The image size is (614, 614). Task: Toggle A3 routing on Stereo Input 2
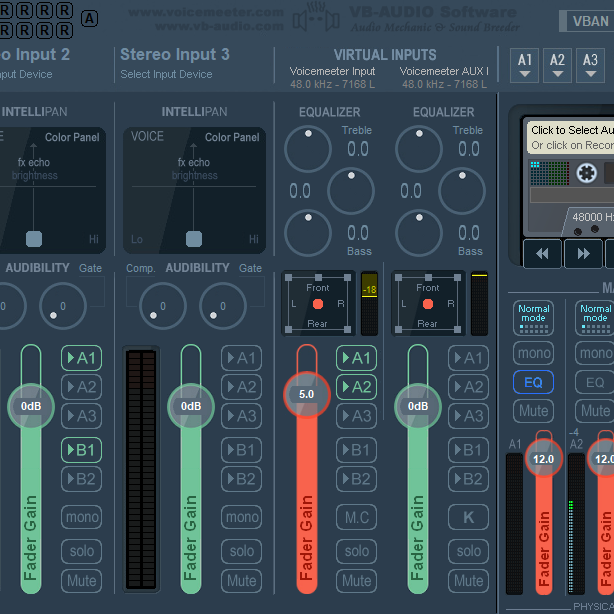81,416
